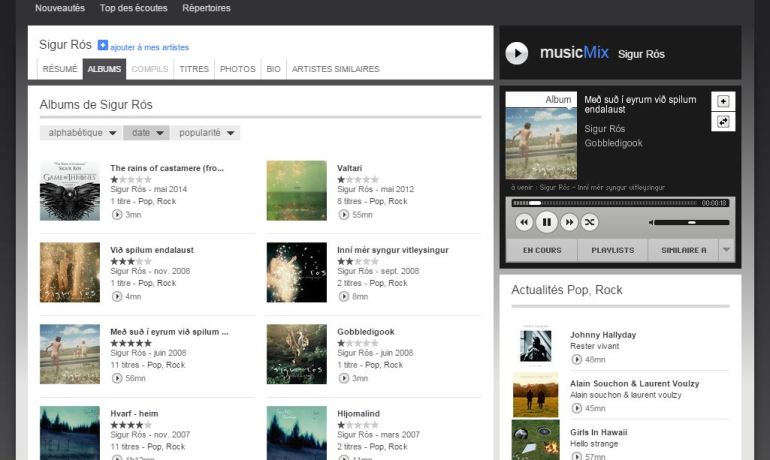Open the COMPILS tab
770x460 pixels.
[x=150, y=69]
